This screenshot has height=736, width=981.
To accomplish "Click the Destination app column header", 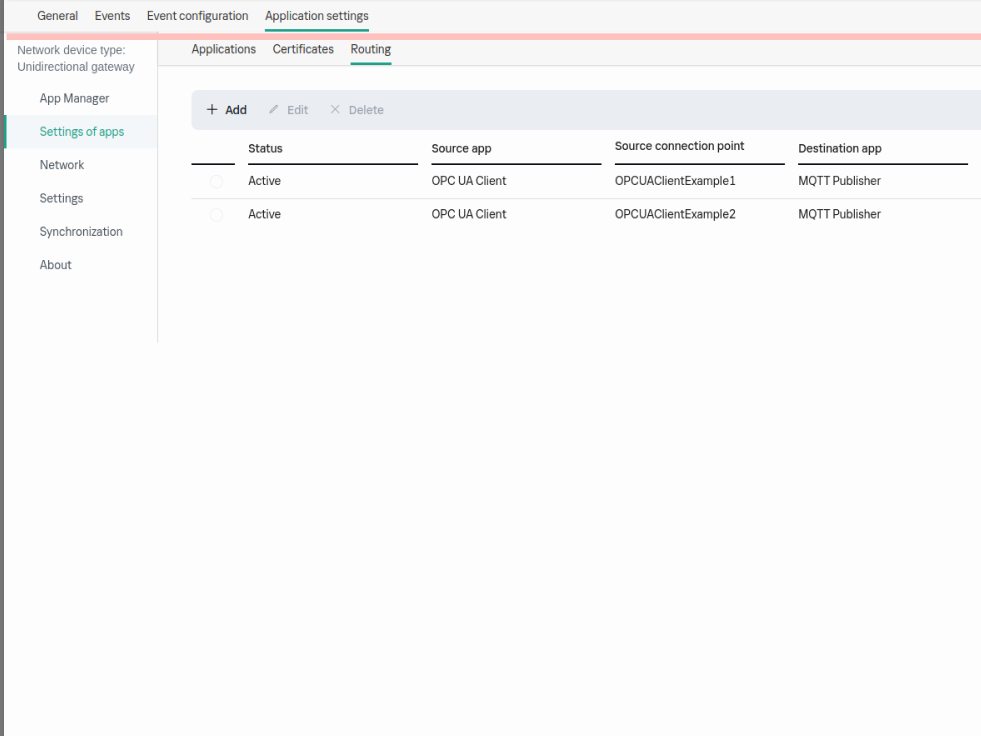I will point(839,149).
